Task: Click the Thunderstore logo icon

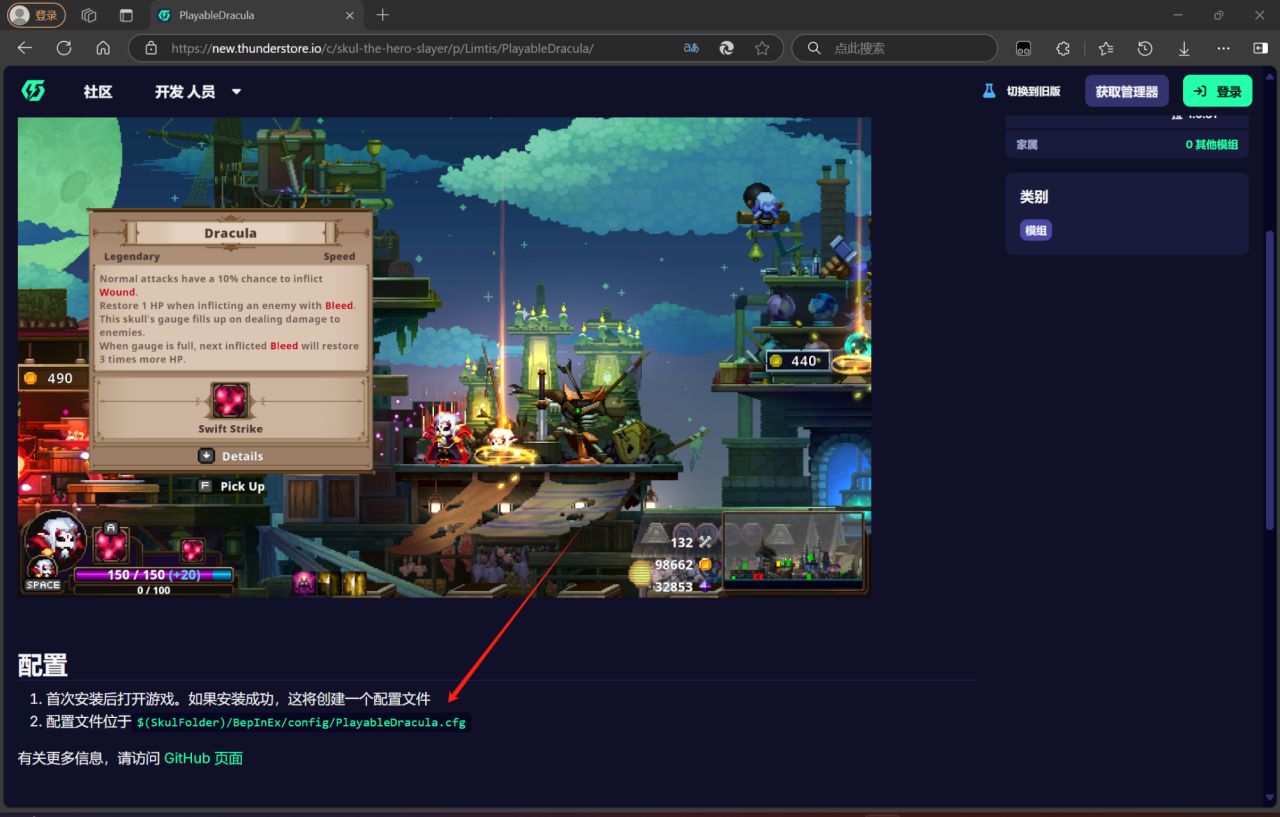Action: point(33,91)
